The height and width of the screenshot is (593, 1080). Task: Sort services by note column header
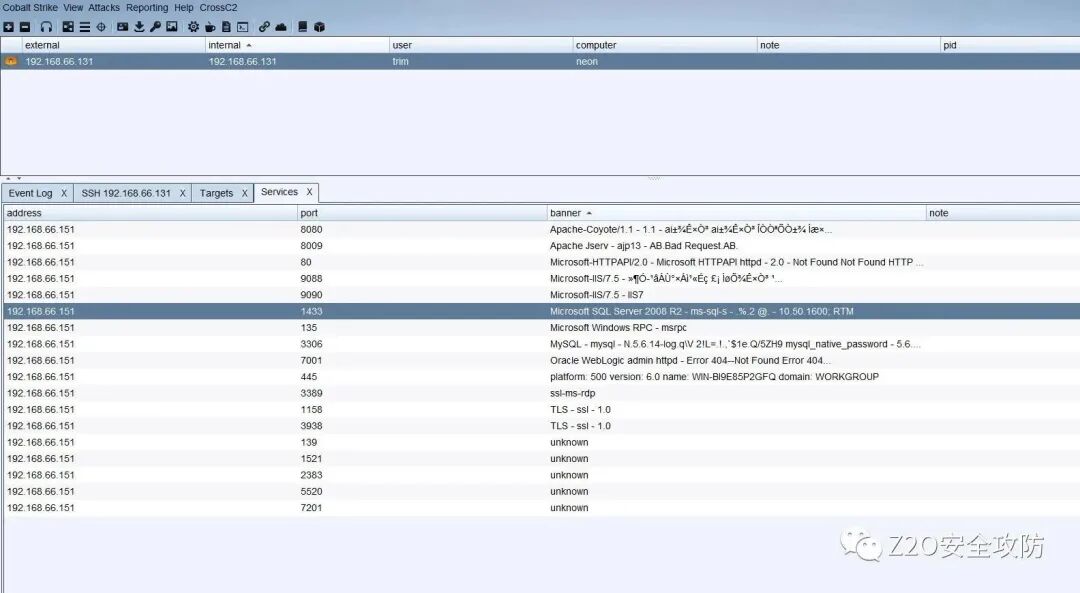coord(1003,213)
